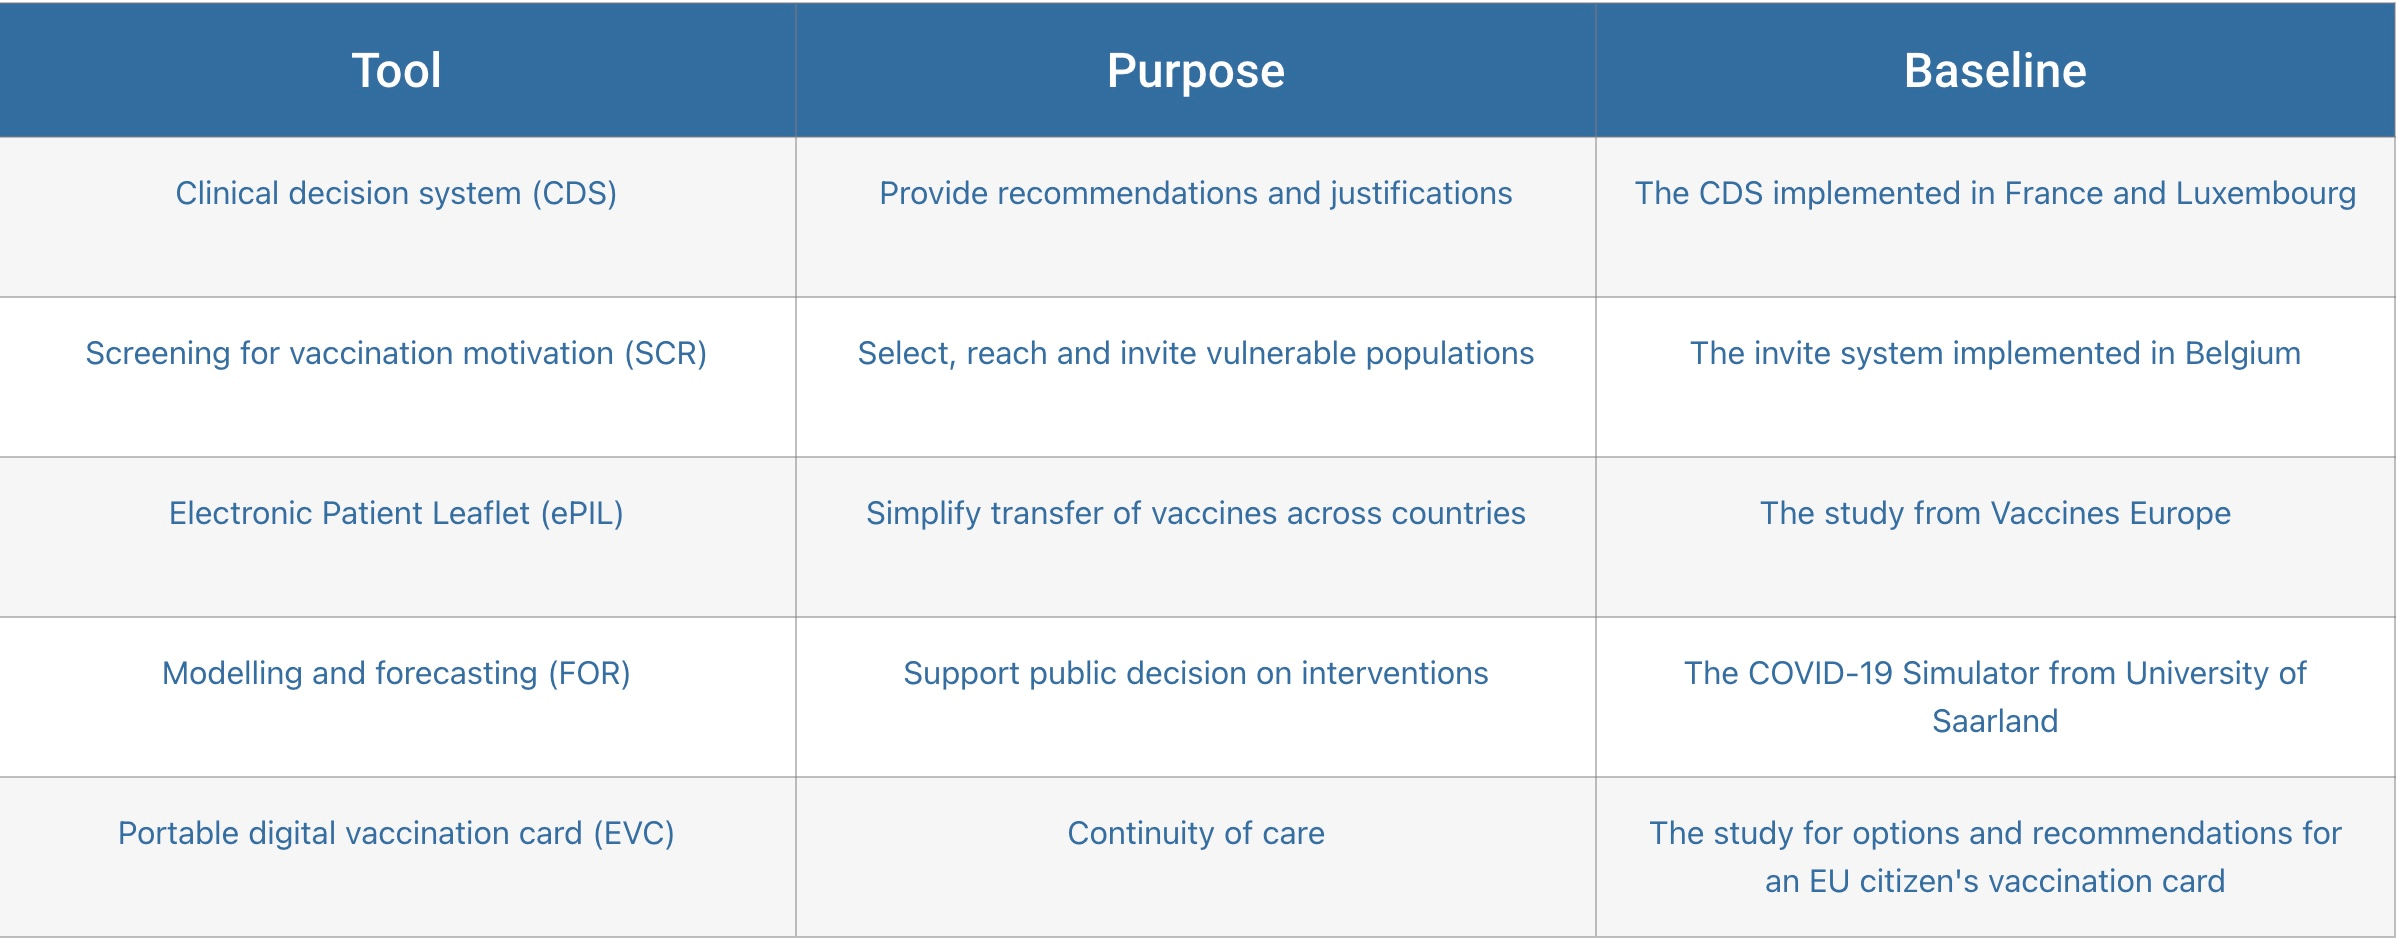Screen dimensions: 2398x942
Task: Select the Clinical decision system (CDS) cell
Action: [x=397, y=217]
